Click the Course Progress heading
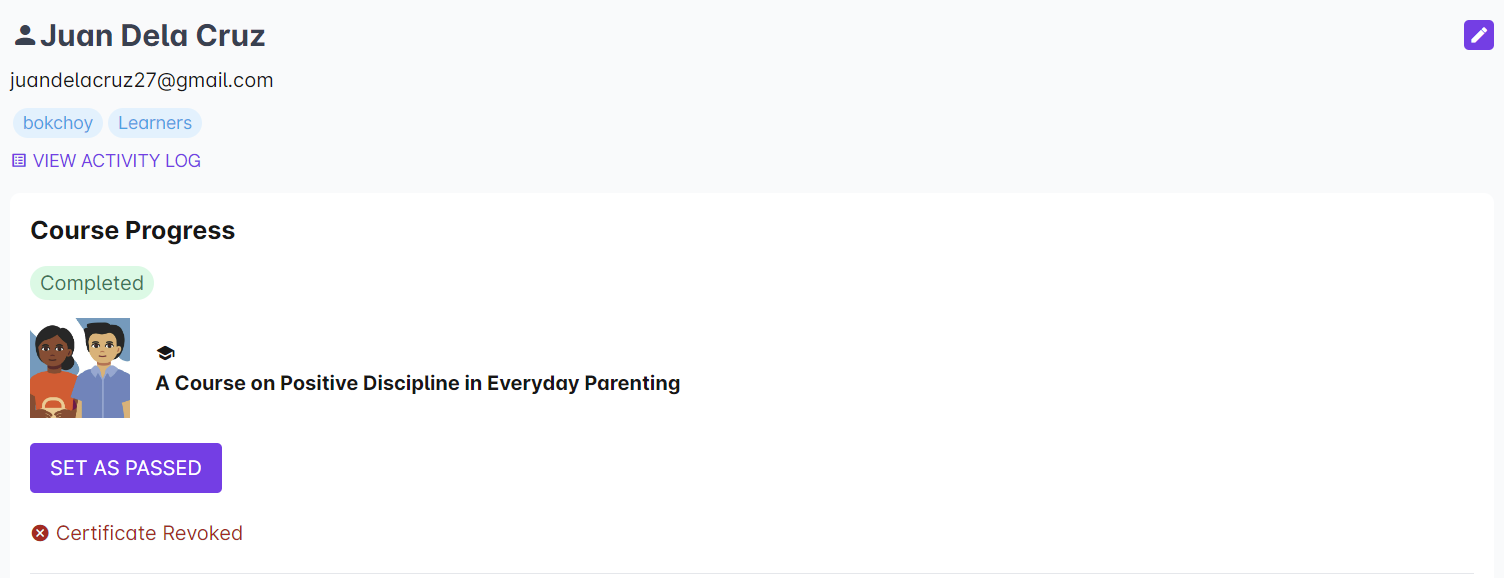Screen dimensions: 1504x578 [x=133, y=230]
